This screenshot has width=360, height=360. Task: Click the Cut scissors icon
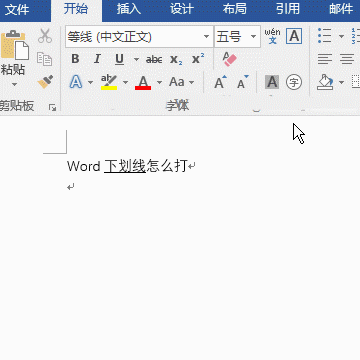(45, 36)
